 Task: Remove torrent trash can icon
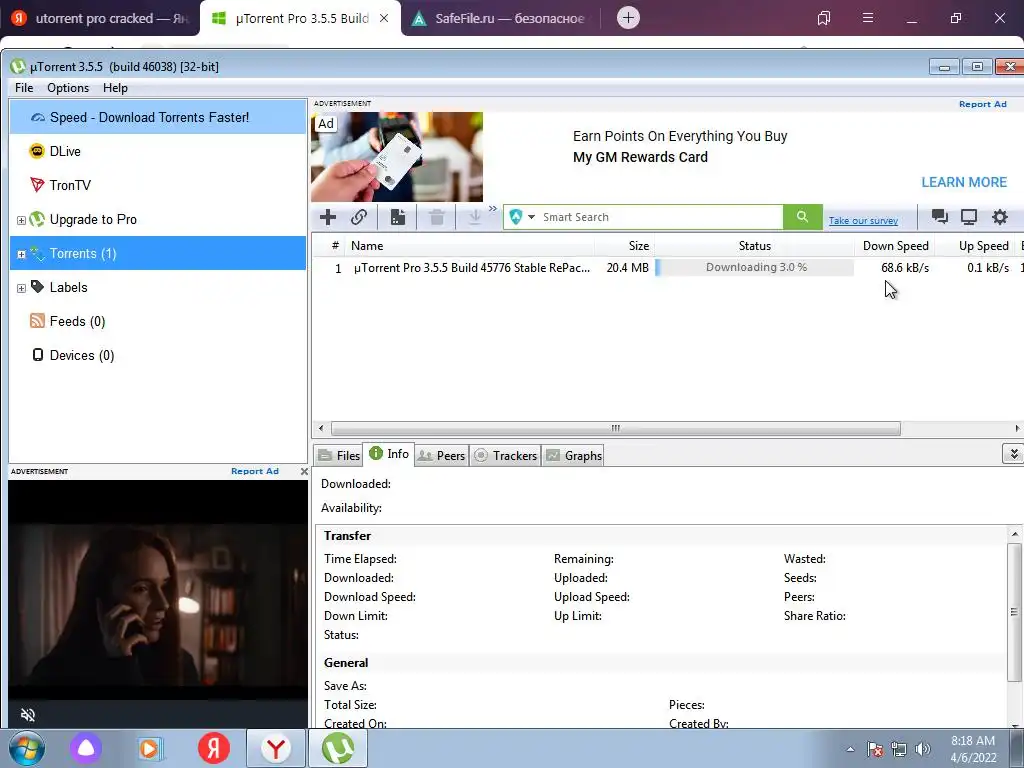point(437,217)
